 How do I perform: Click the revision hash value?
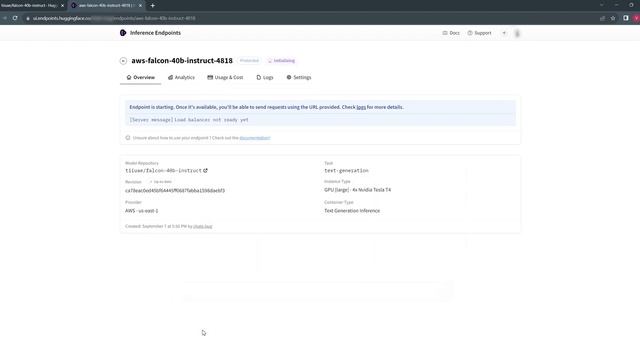[175, 191]
